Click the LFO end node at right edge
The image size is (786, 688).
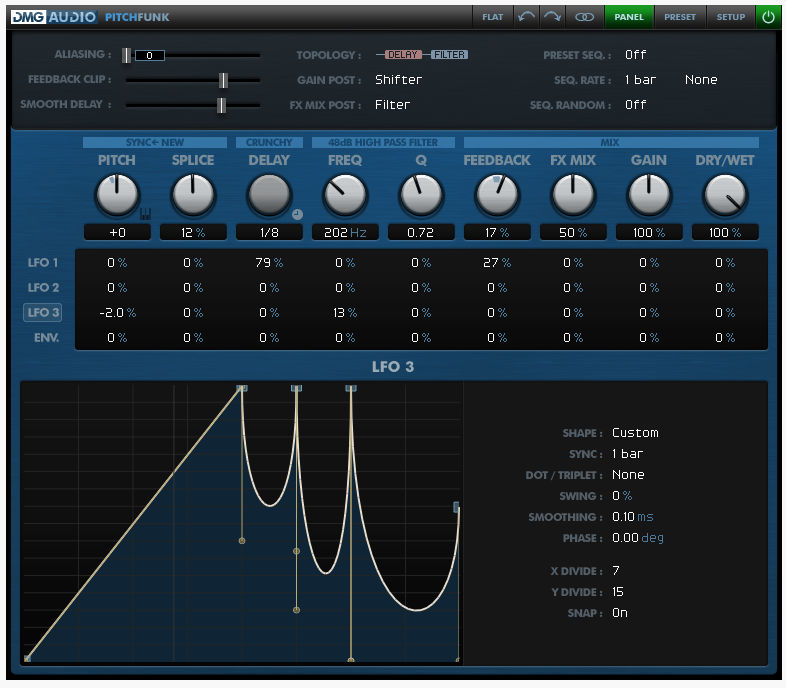click(x=457, y=507)
